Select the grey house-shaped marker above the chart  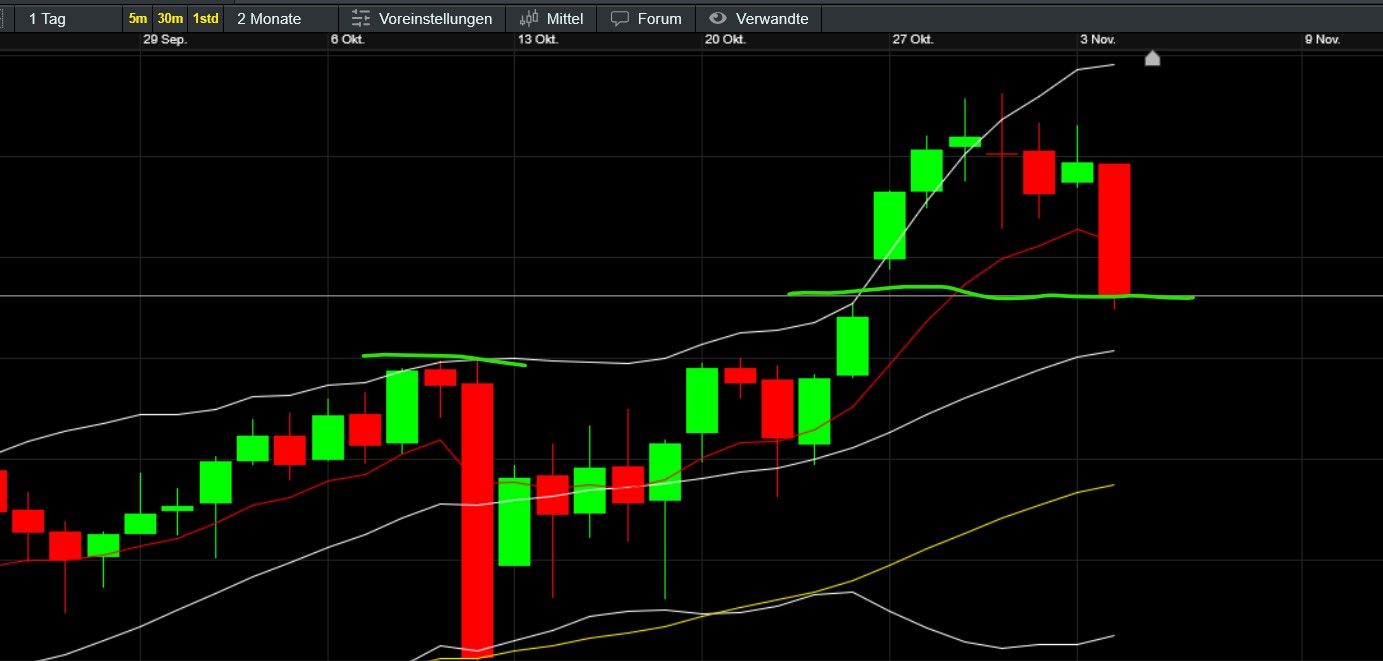coord(1152,59)
